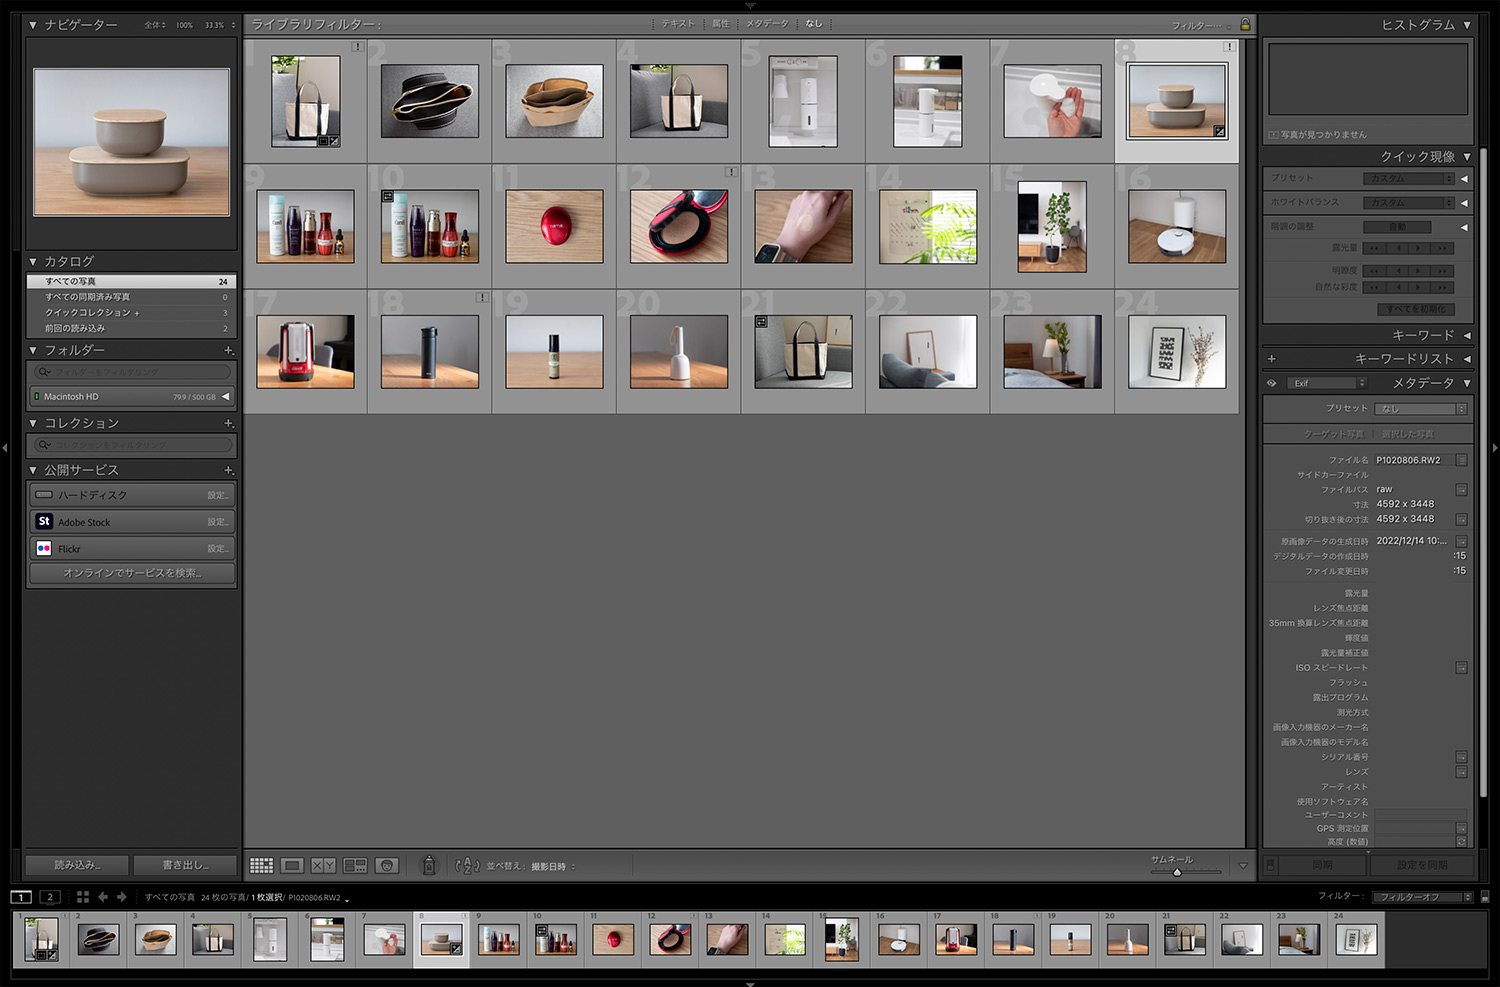This screenshot has height=987, width=1500.
Task: Click the Flickr service icon
Action: click(x=44, y=548)
